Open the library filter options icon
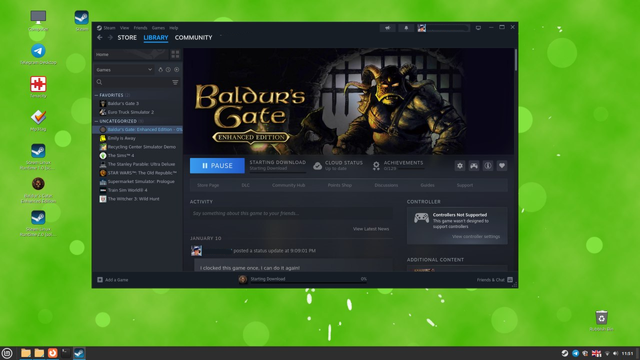This screenshot has height=360, width=640. click(x=175, y=82)
